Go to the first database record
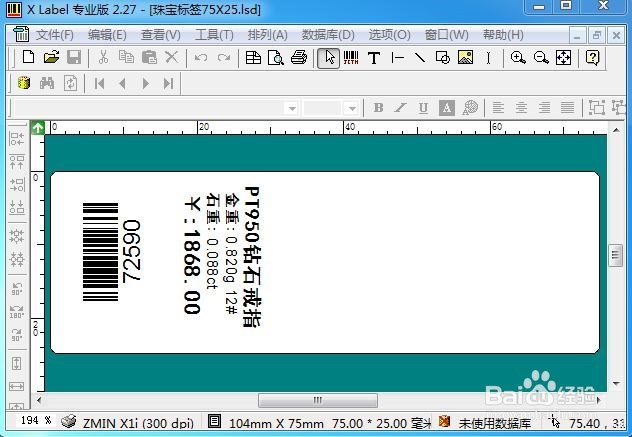 click(99, 84)
